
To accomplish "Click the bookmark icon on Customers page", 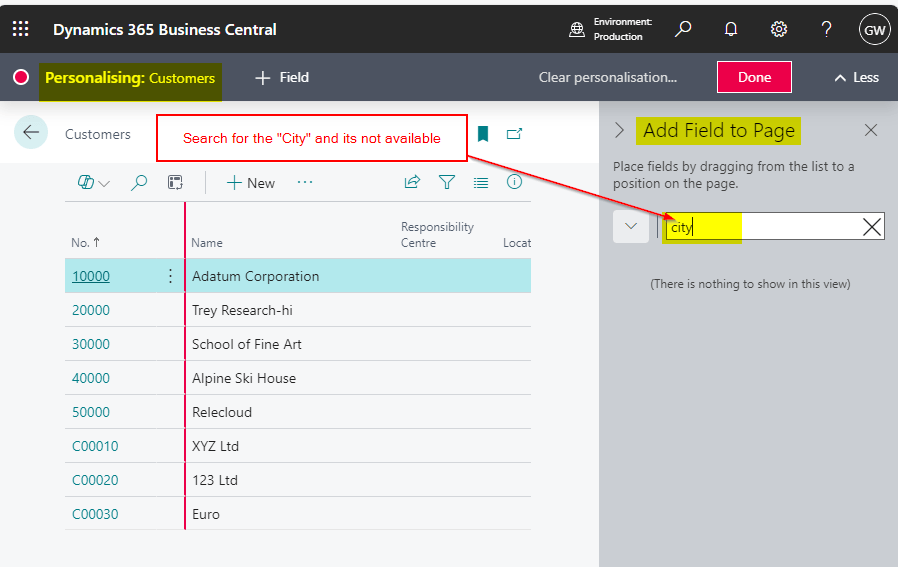I will [483, 134].
